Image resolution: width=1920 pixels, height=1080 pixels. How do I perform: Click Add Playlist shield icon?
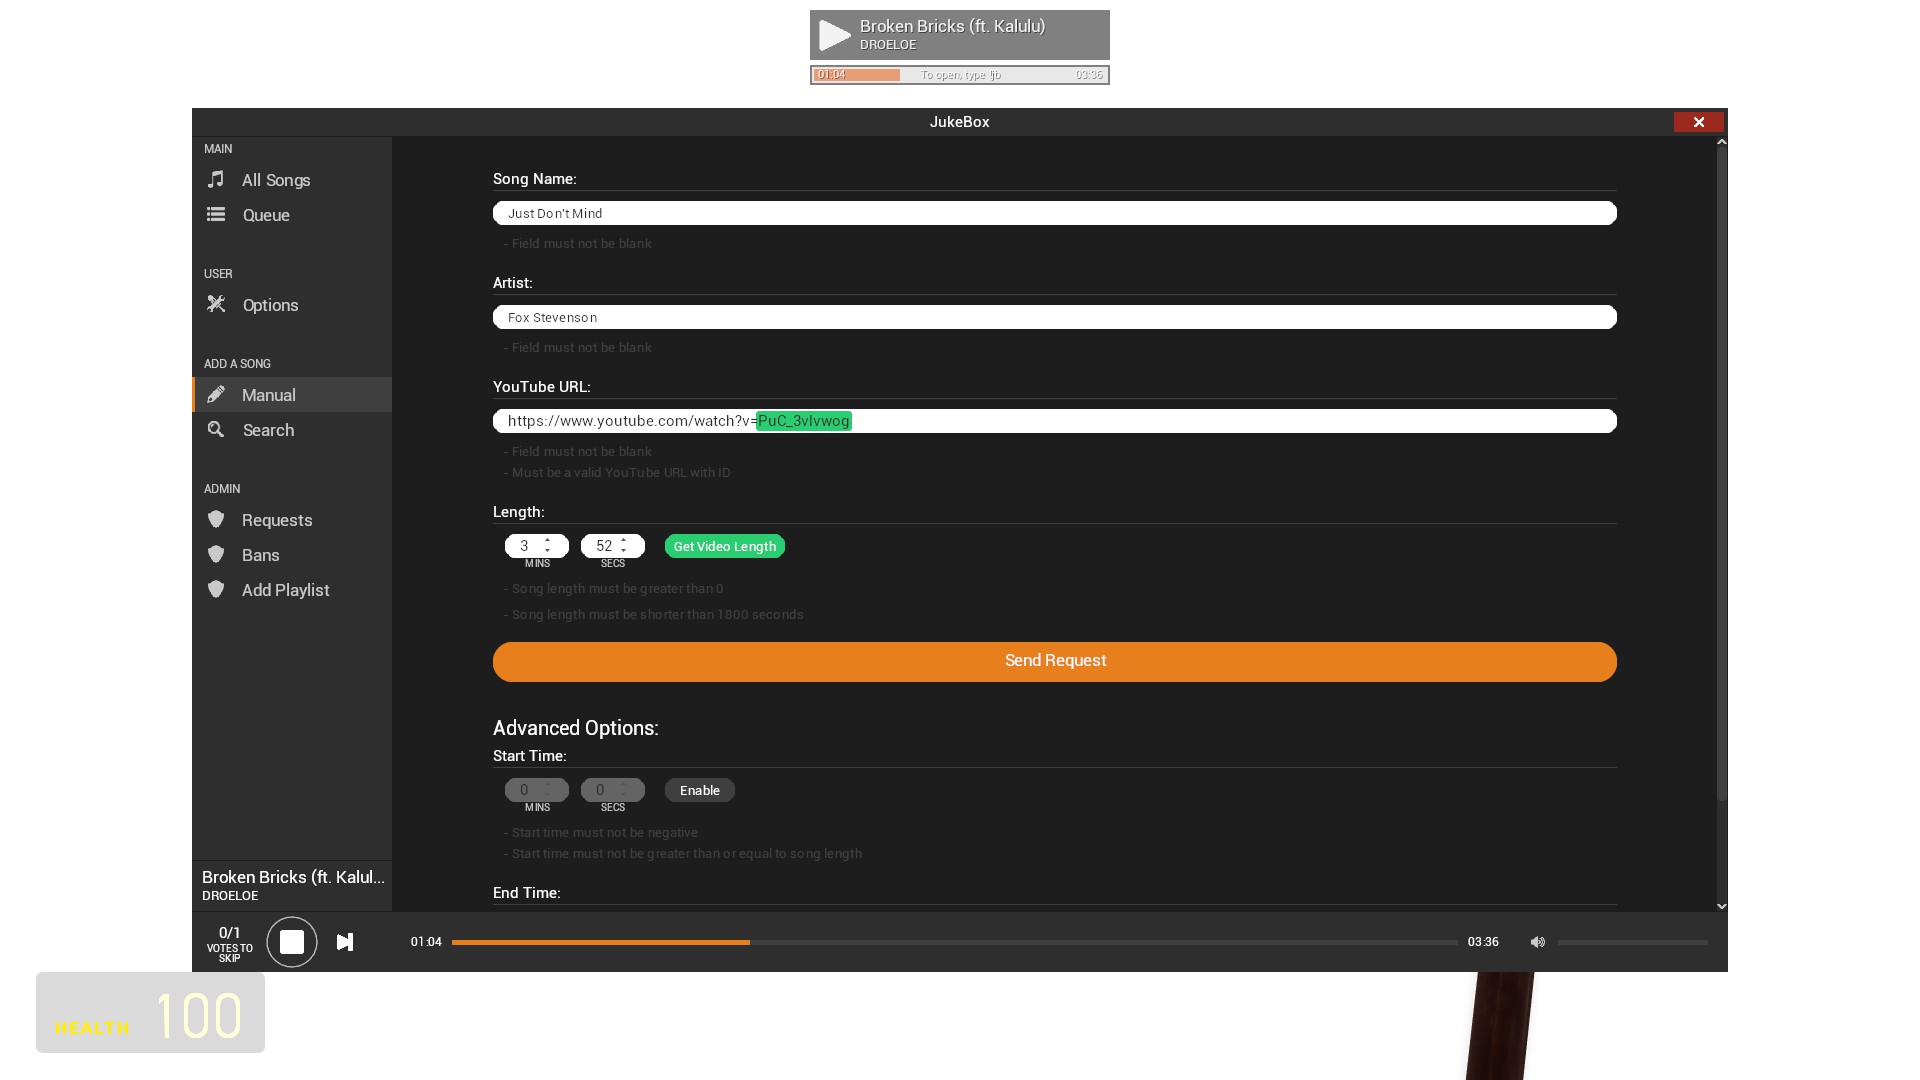pyautogui.click(x=216, y=589)
